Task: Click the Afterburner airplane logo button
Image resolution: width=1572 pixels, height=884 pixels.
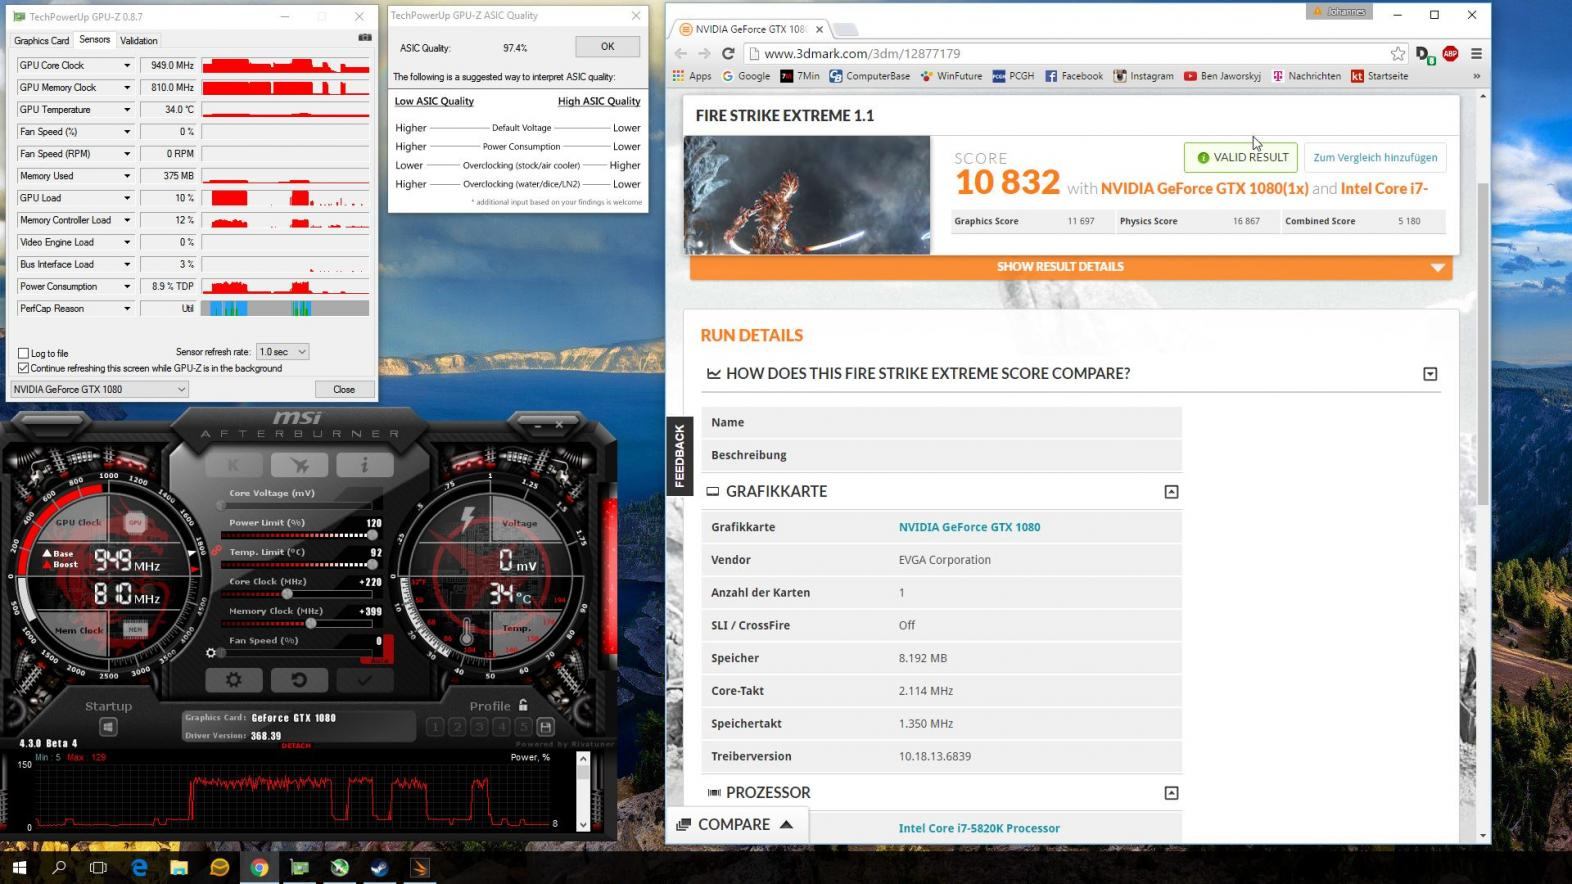Action: tap(299, 465)
